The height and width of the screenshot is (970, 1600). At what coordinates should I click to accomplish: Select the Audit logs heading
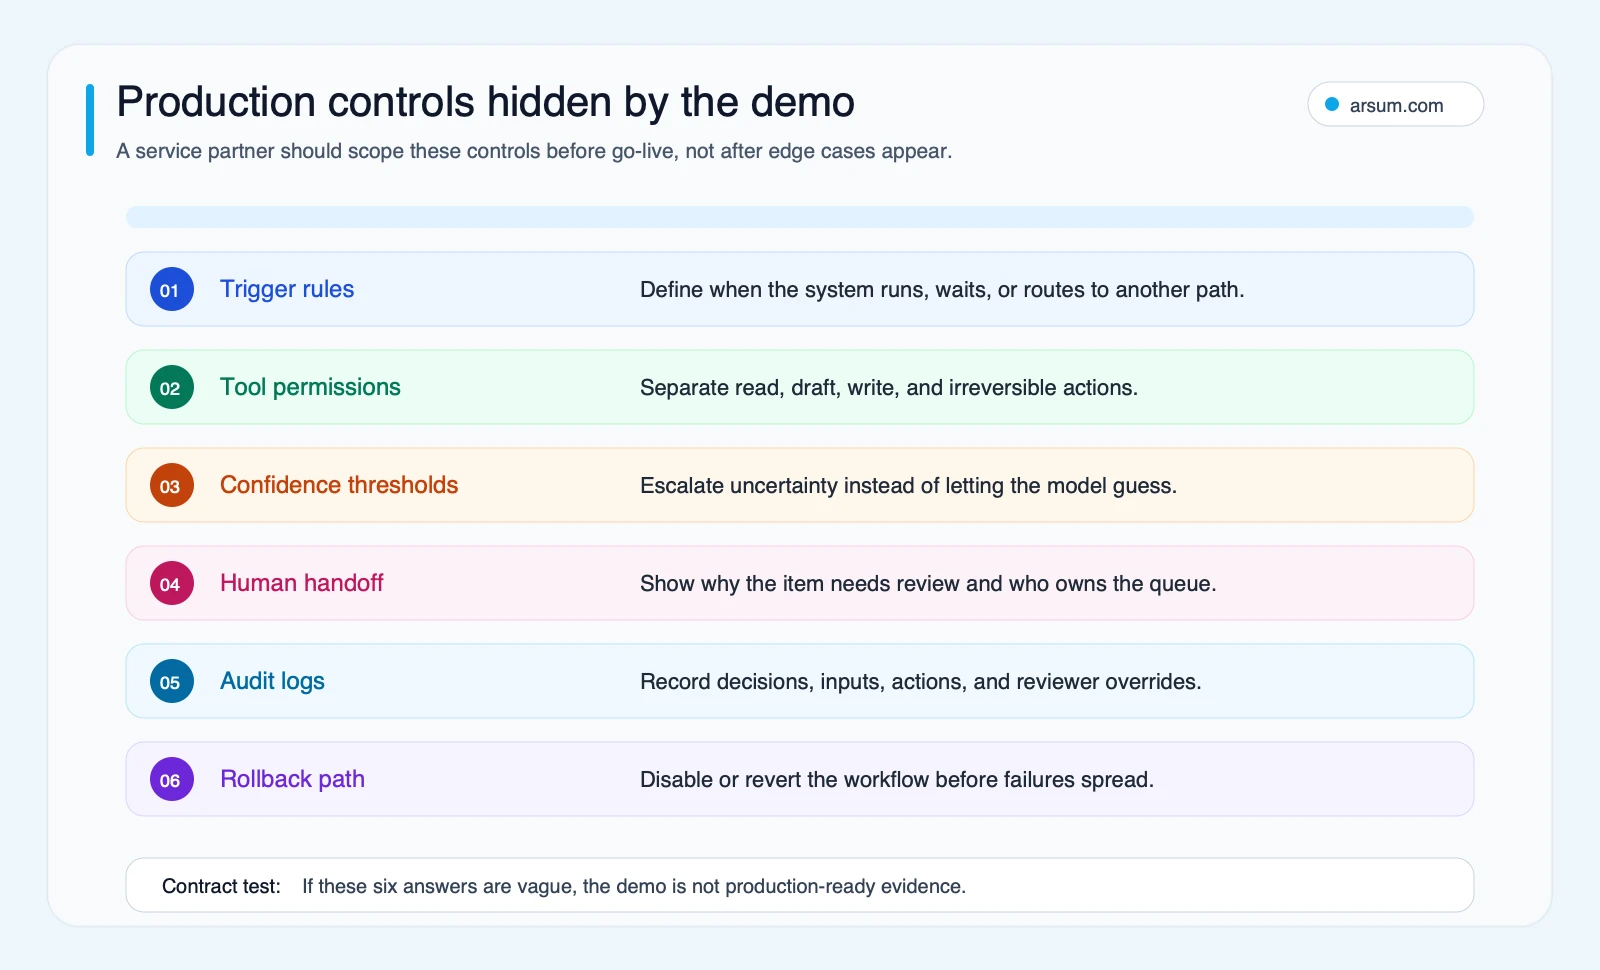click(272, 681)
